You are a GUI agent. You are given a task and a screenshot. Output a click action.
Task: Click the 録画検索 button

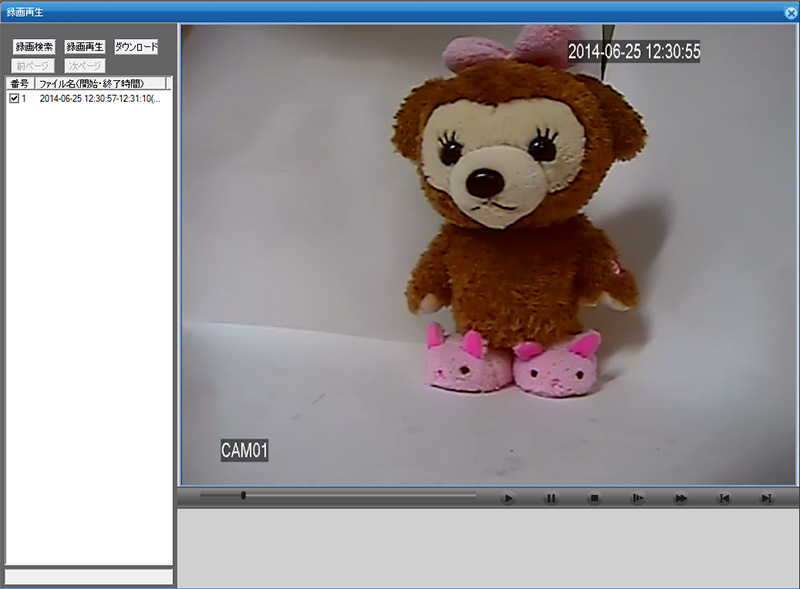click(34, 47)
